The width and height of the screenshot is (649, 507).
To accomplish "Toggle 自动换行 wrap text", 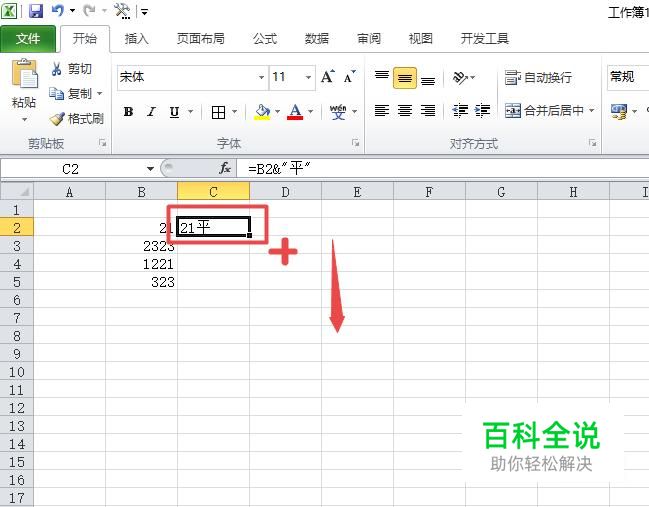I will point(538,77).
